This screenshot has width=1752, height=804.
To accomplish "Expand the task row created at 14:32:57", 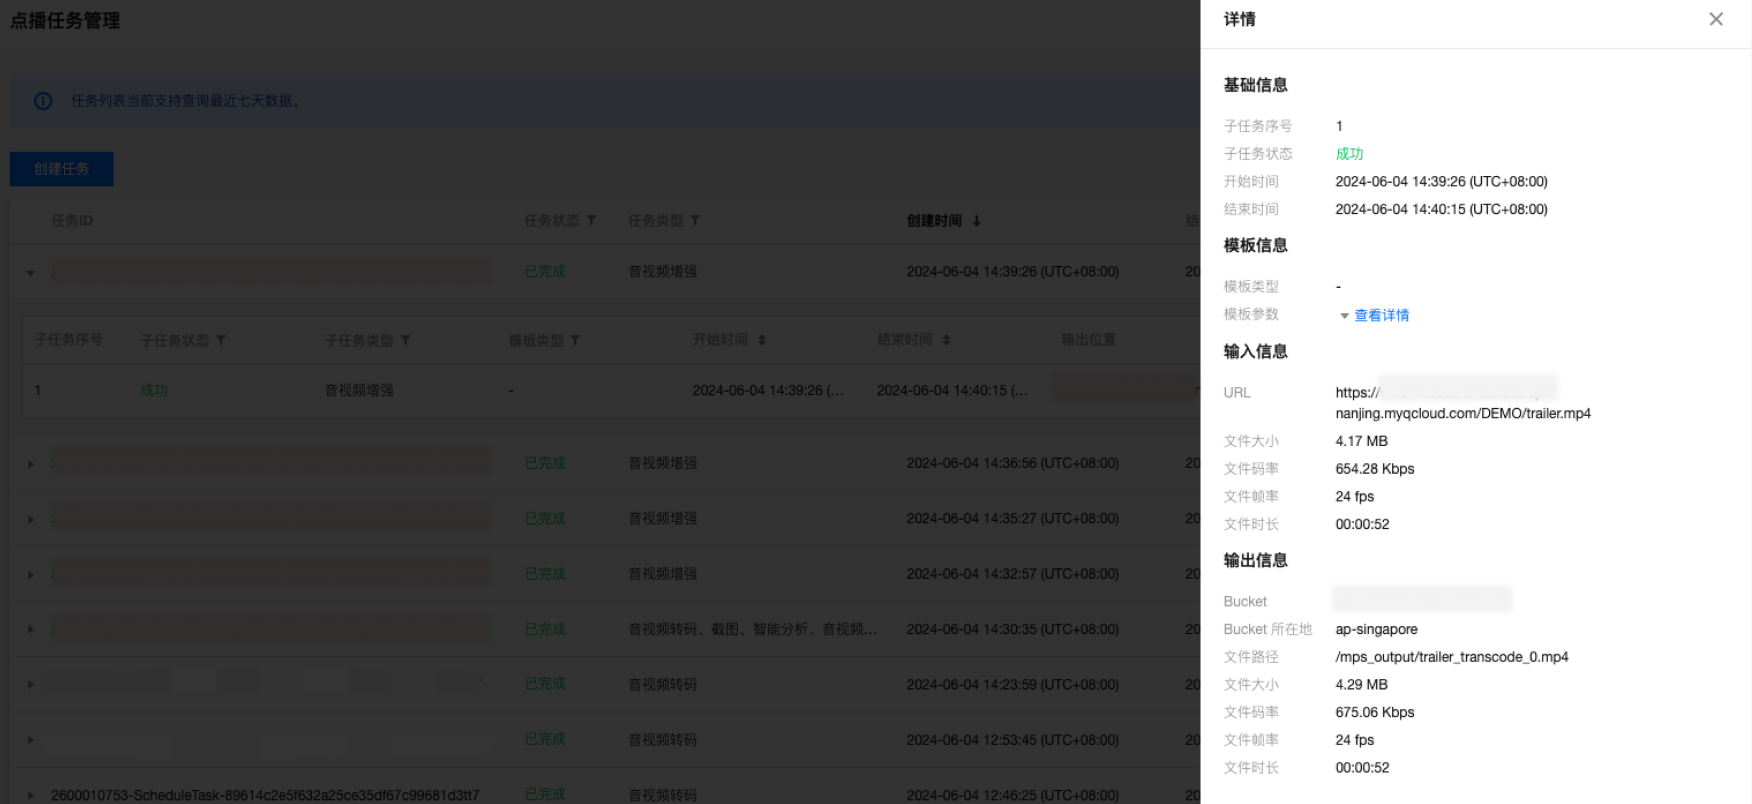I will (x=30, y=575).
